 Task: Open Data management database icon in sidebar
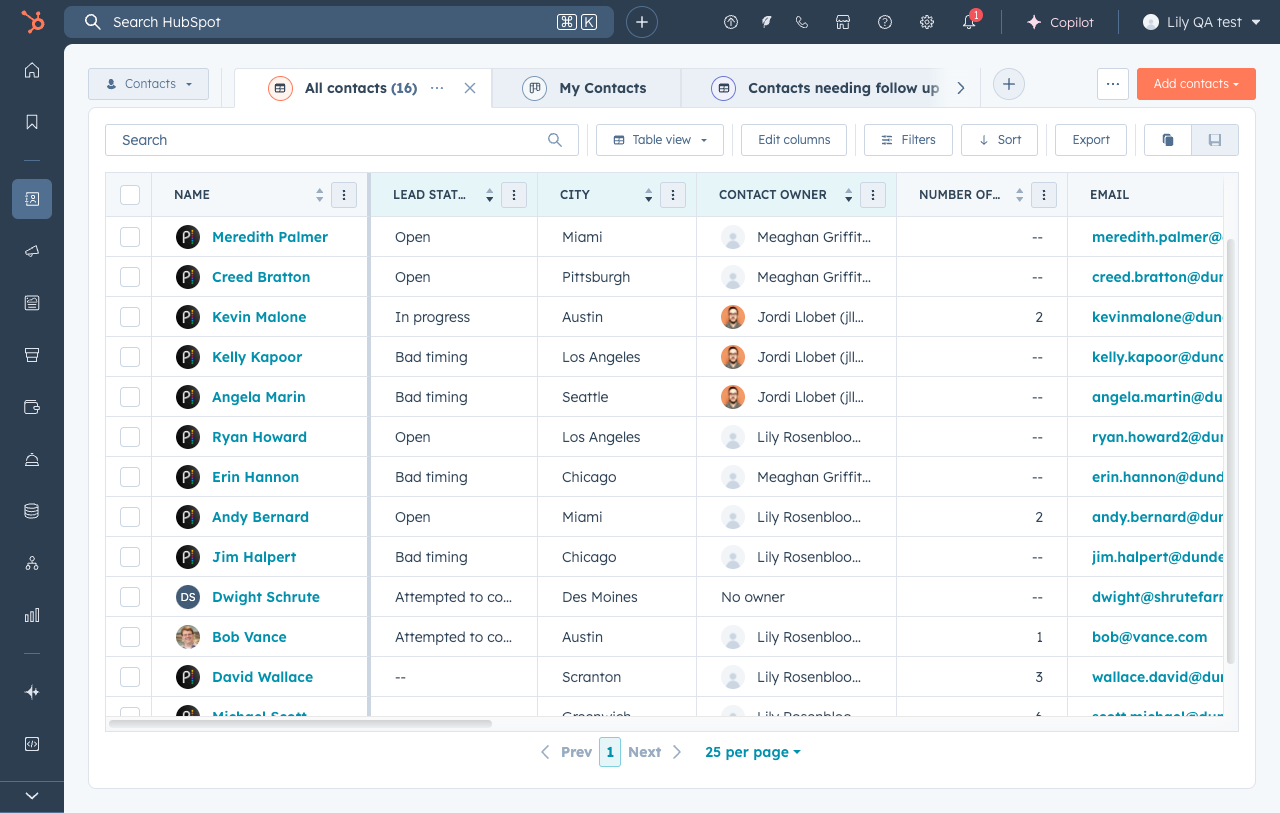click(x=32, y=511)
